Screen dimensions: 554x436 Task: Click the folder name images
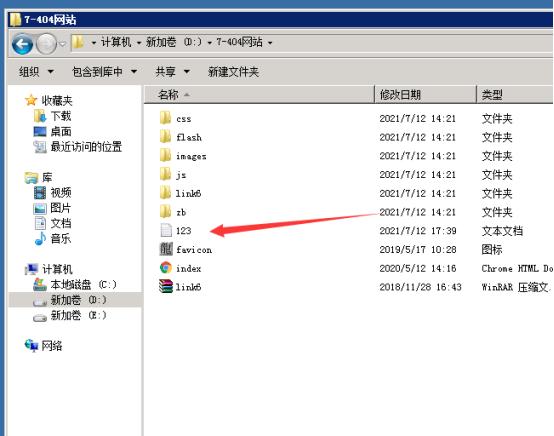click(x=191, y=156)
